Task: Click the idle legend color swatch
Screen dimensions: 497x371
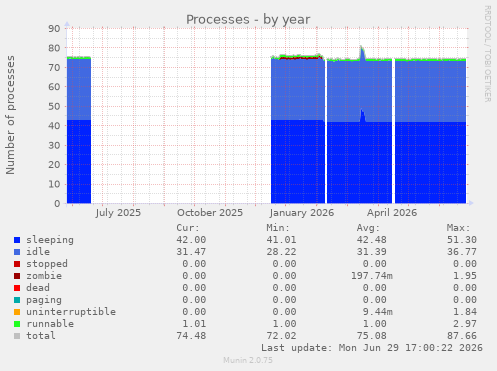Action: click(x=17, y=252)
